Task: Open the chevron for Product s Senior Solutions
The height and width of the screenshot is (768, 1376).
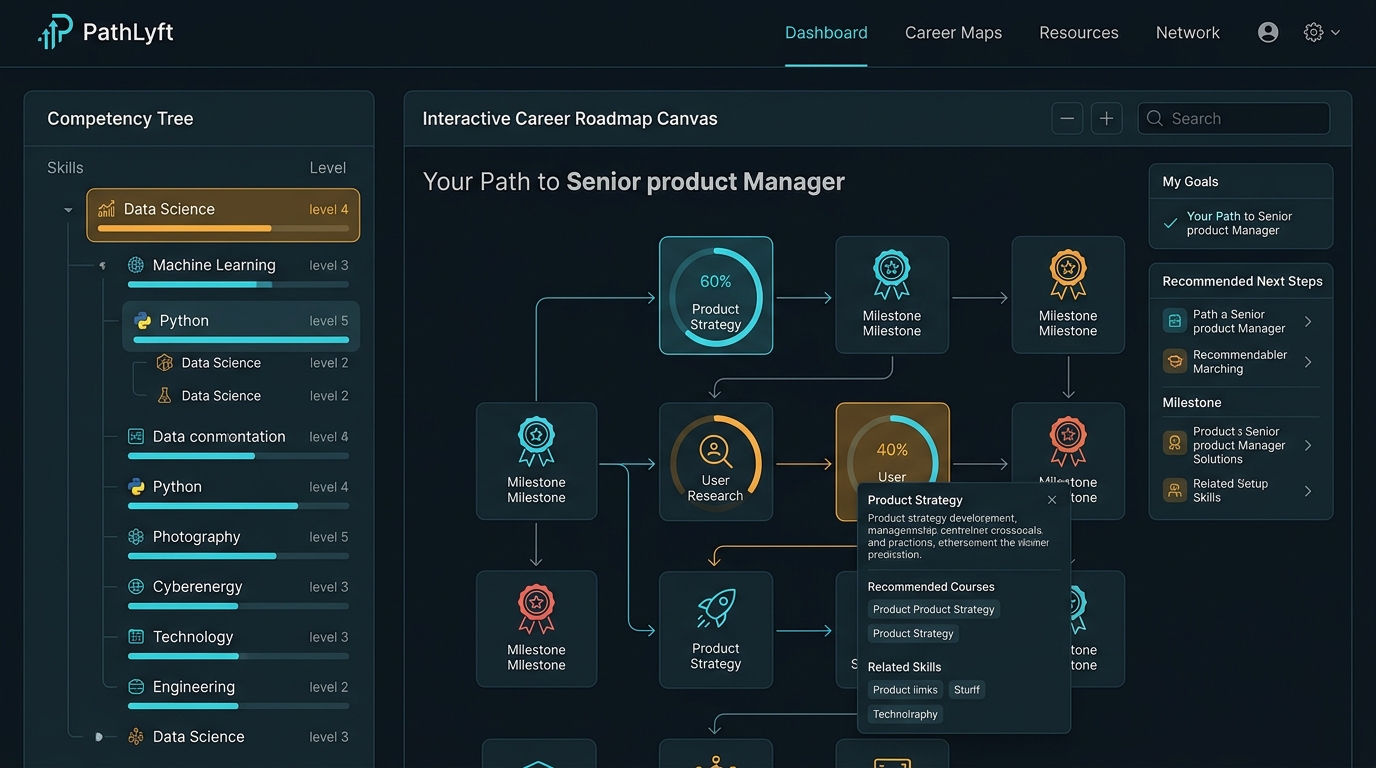Action: [1308, 445]
